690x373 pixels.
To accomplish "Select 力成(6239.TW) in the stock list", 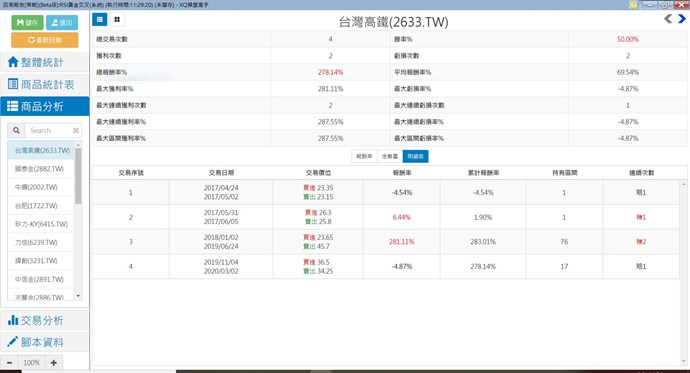I will 41,242.
